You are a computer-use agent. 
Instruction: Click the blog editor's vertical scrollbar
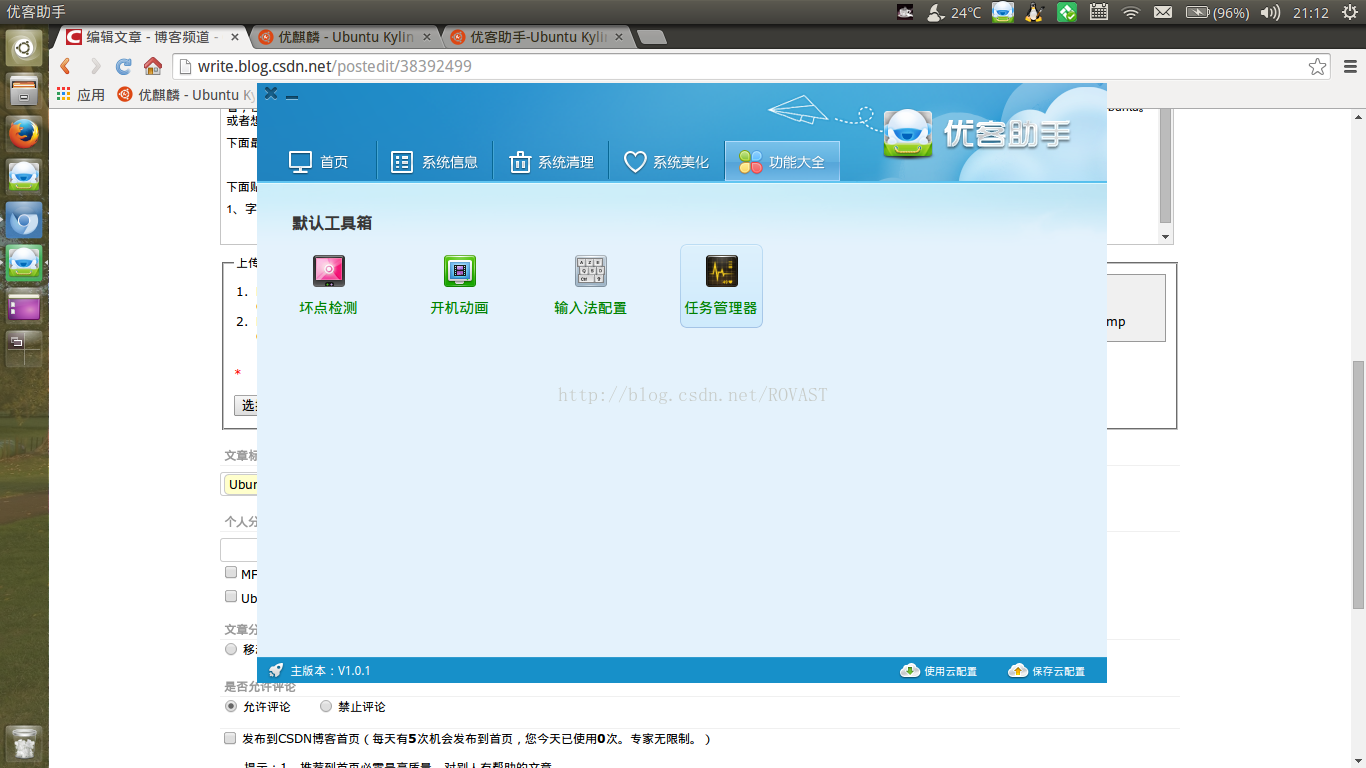pos(1165,170)
